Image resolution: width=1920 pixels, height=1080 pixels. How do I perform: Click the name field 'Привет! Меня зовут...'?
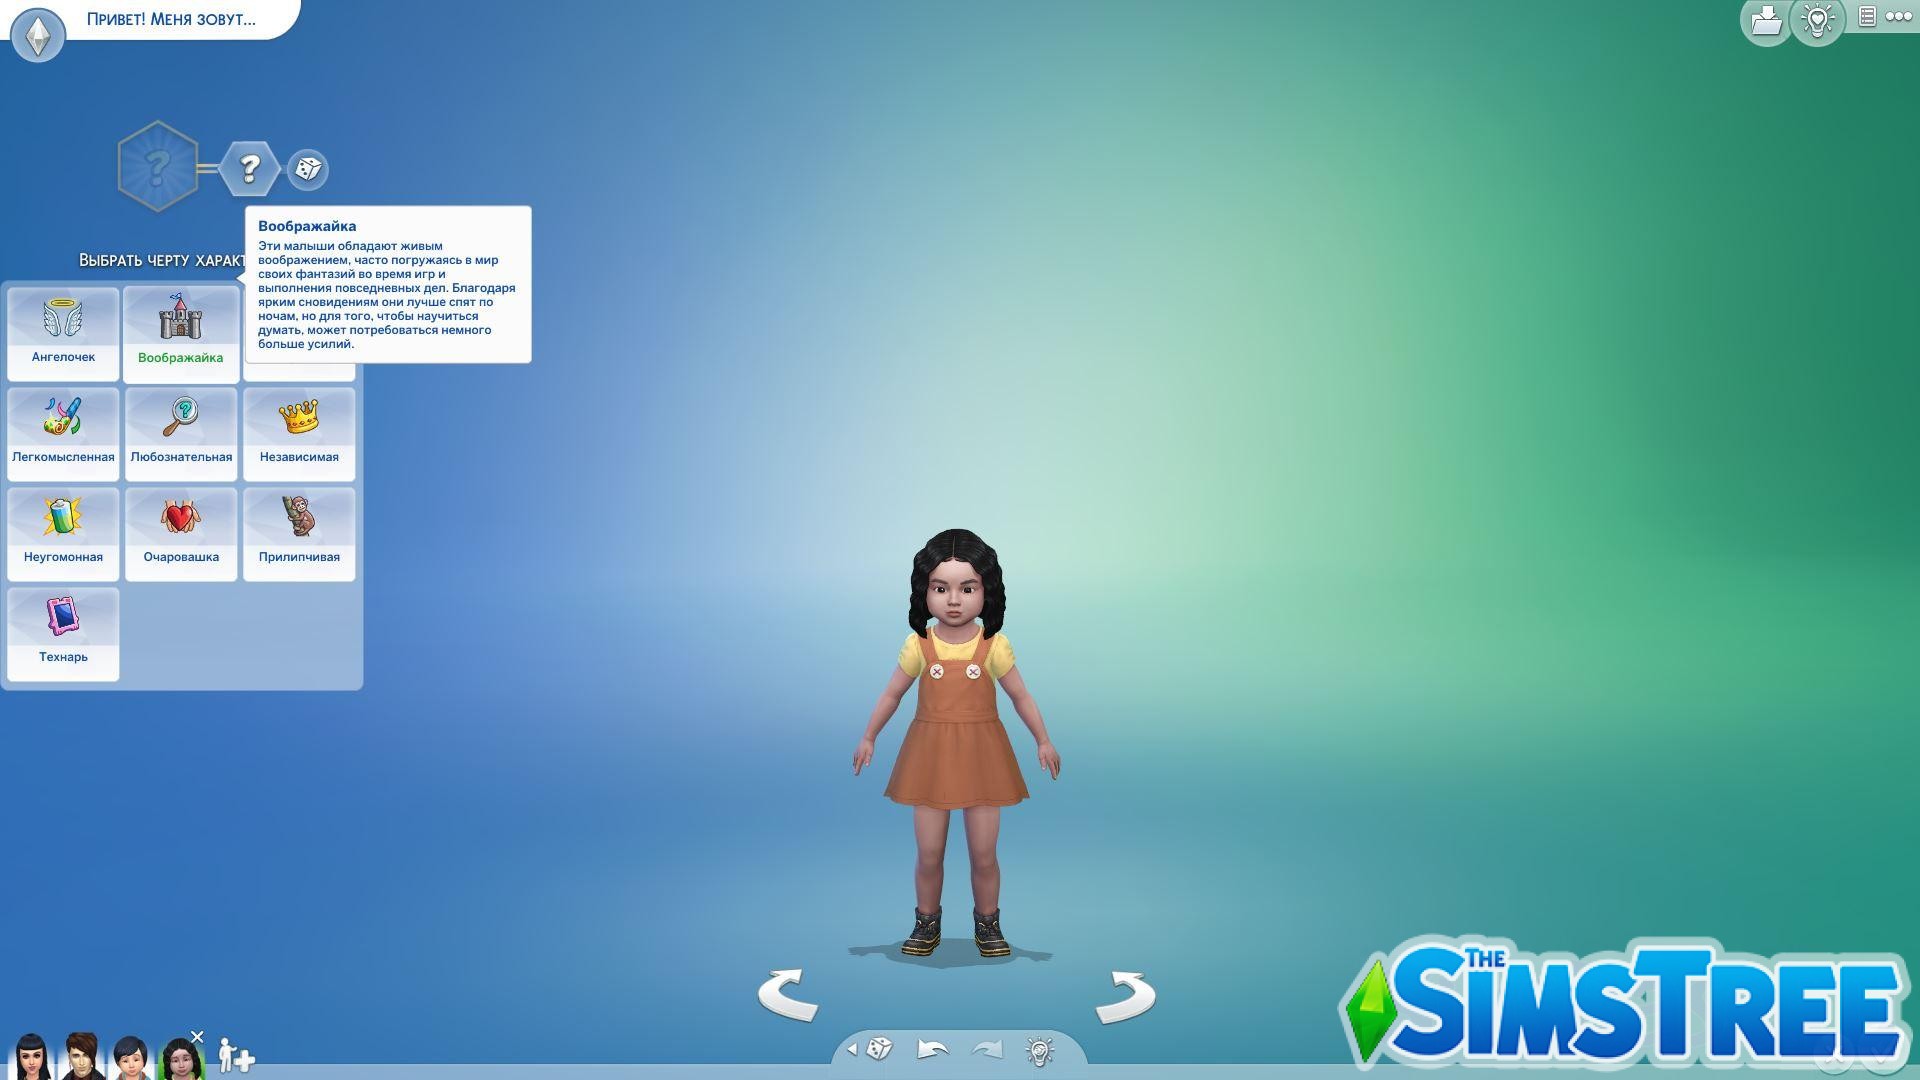pos(170,18)
